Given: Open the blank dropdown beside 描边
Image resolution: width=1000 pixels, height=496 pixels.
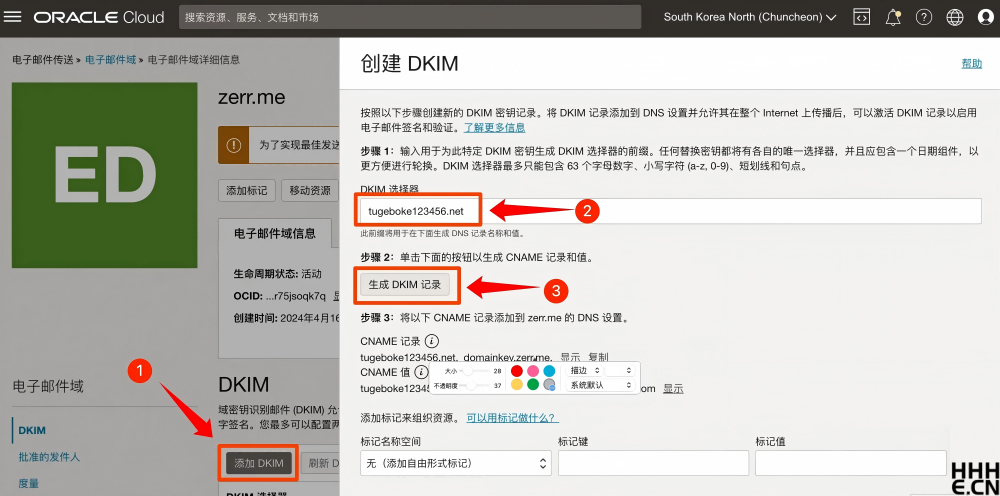Looking at the screenshot, I should (619, 370).
